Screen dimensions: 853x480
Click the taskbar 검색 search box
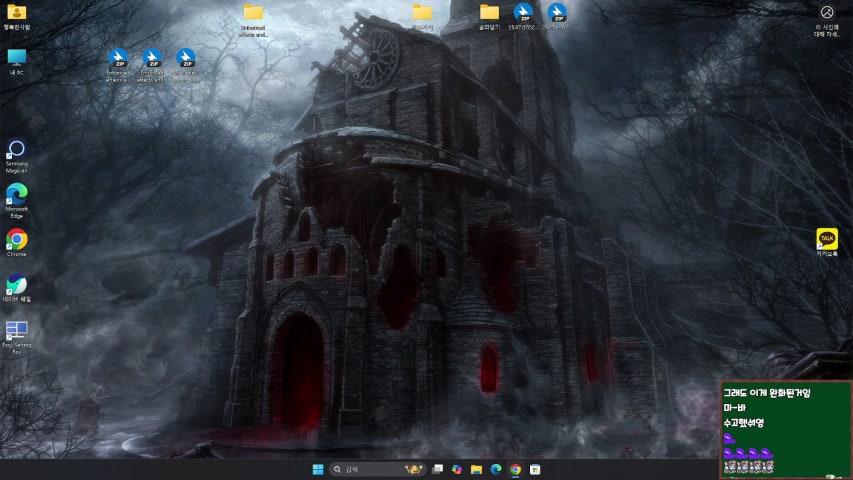[377, 469]
